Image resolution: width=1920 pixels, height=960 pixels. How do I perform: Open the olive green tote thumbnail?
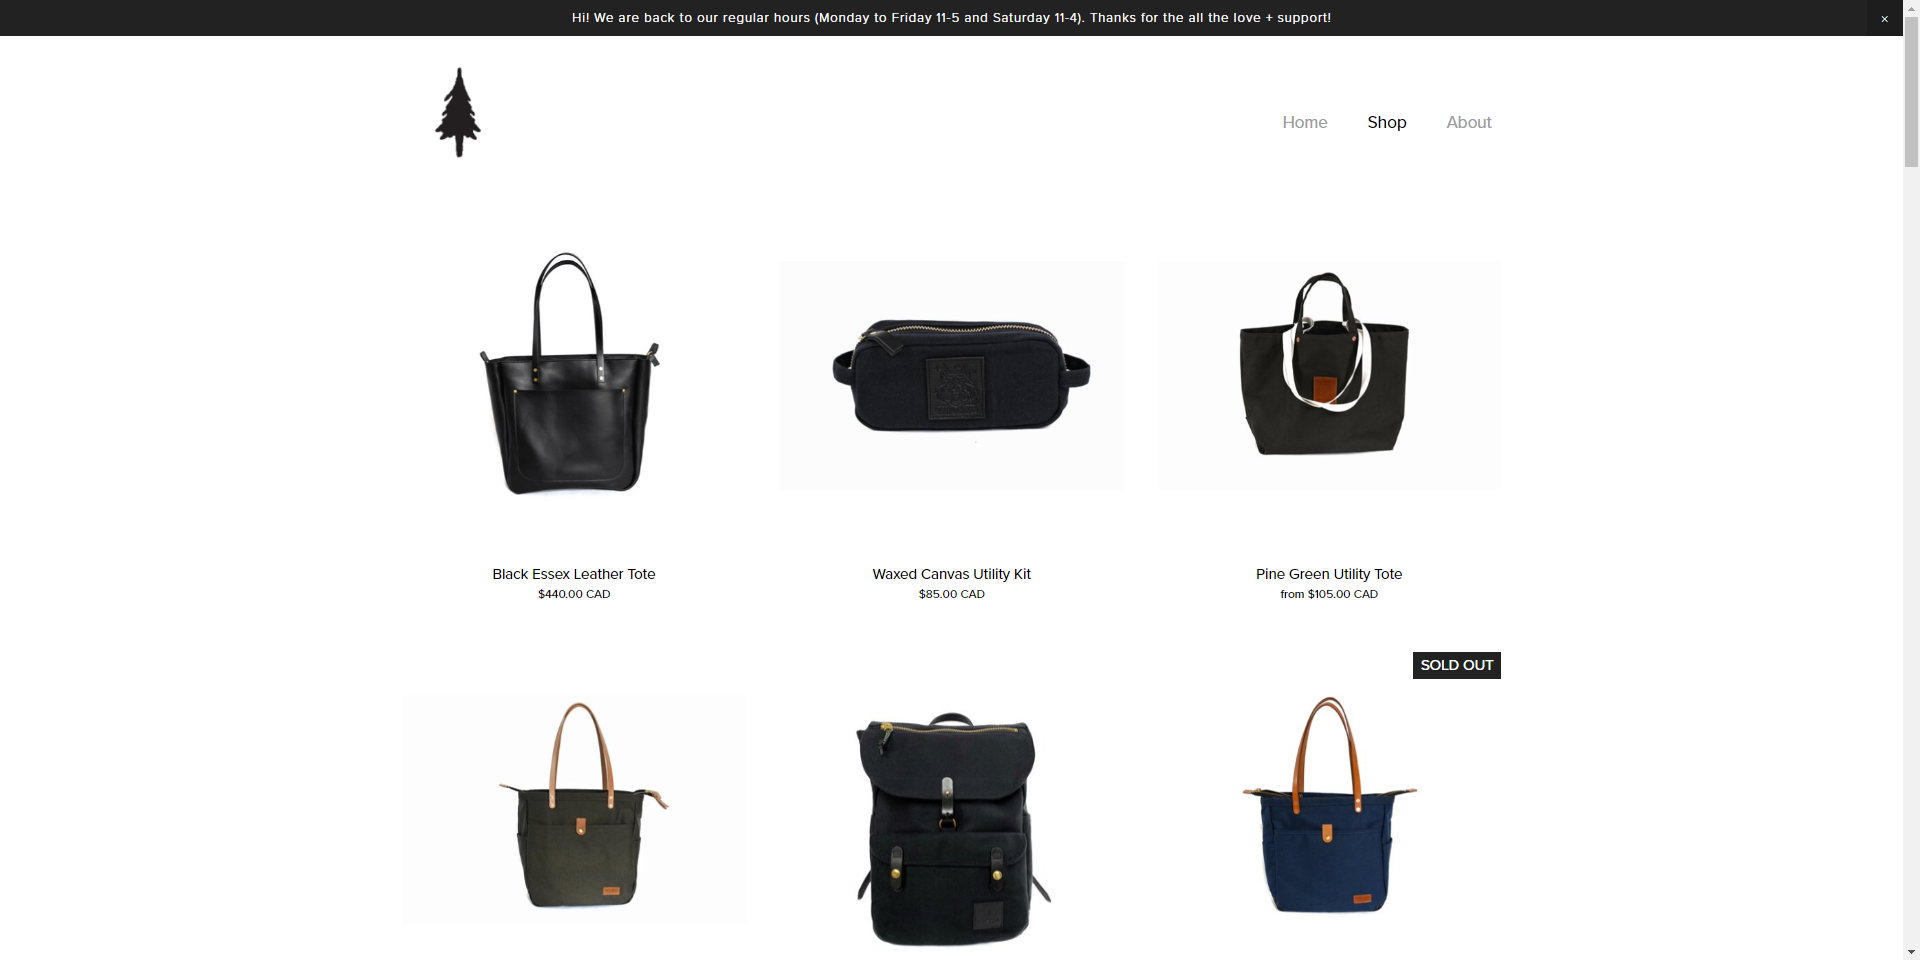(573, 810)
